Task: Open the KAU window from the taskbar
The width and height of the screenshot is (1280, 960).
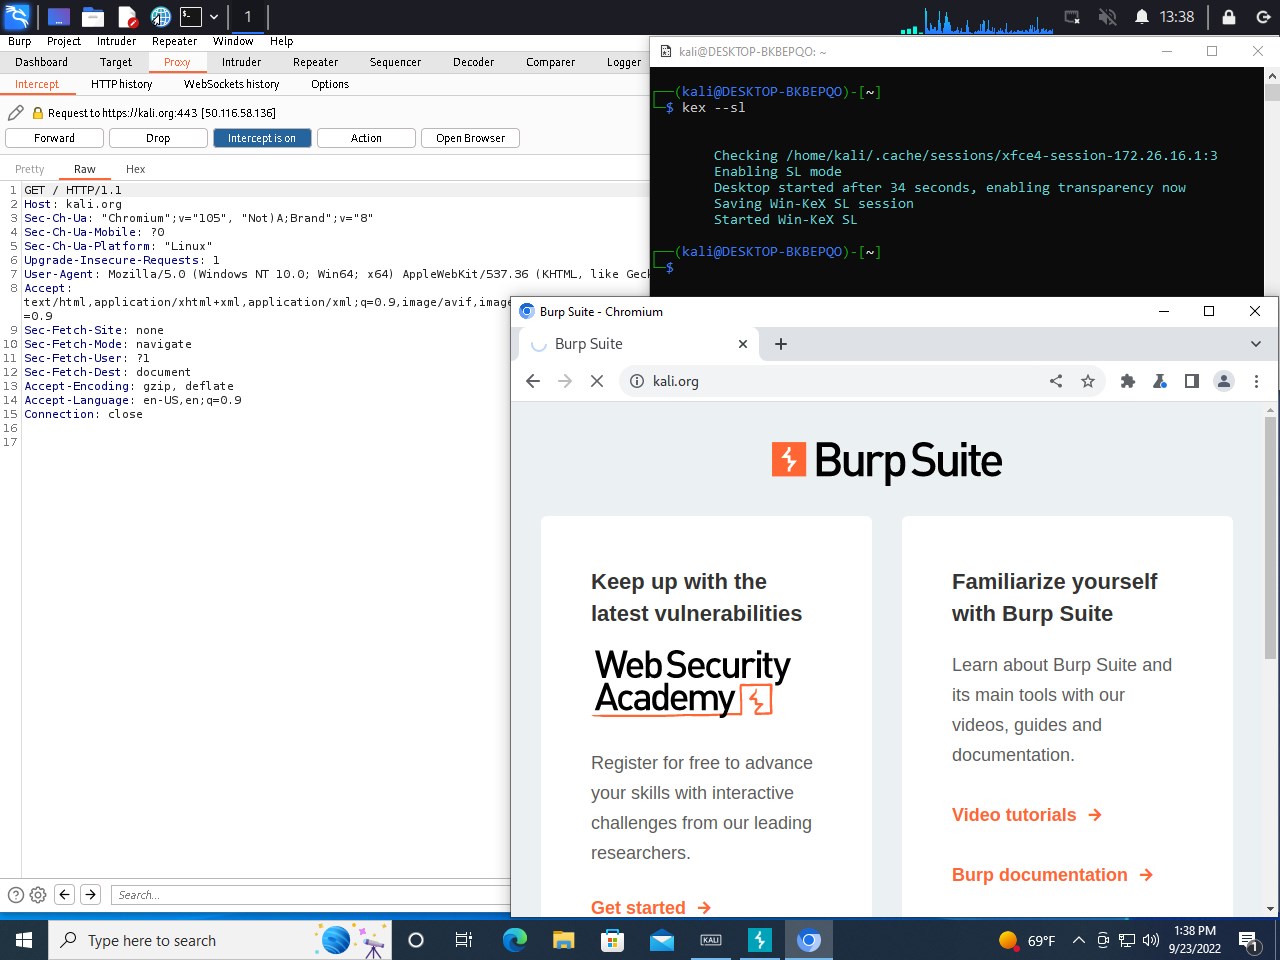Action: point(711,940)
